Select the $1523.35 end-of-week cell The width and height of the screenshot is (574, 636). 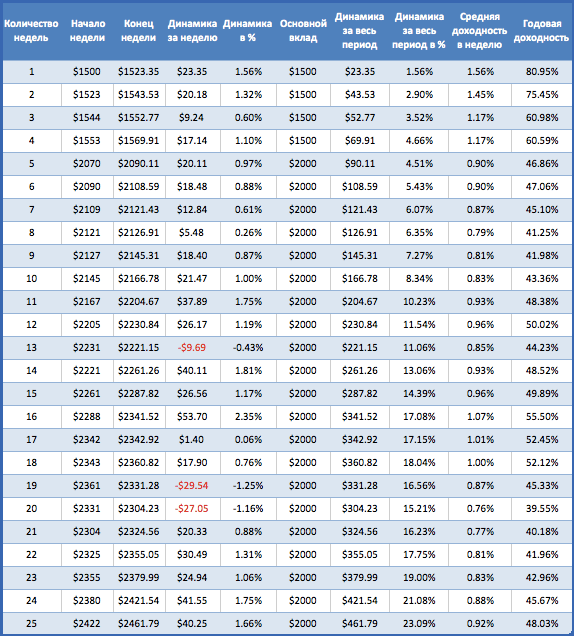(139, 72)
